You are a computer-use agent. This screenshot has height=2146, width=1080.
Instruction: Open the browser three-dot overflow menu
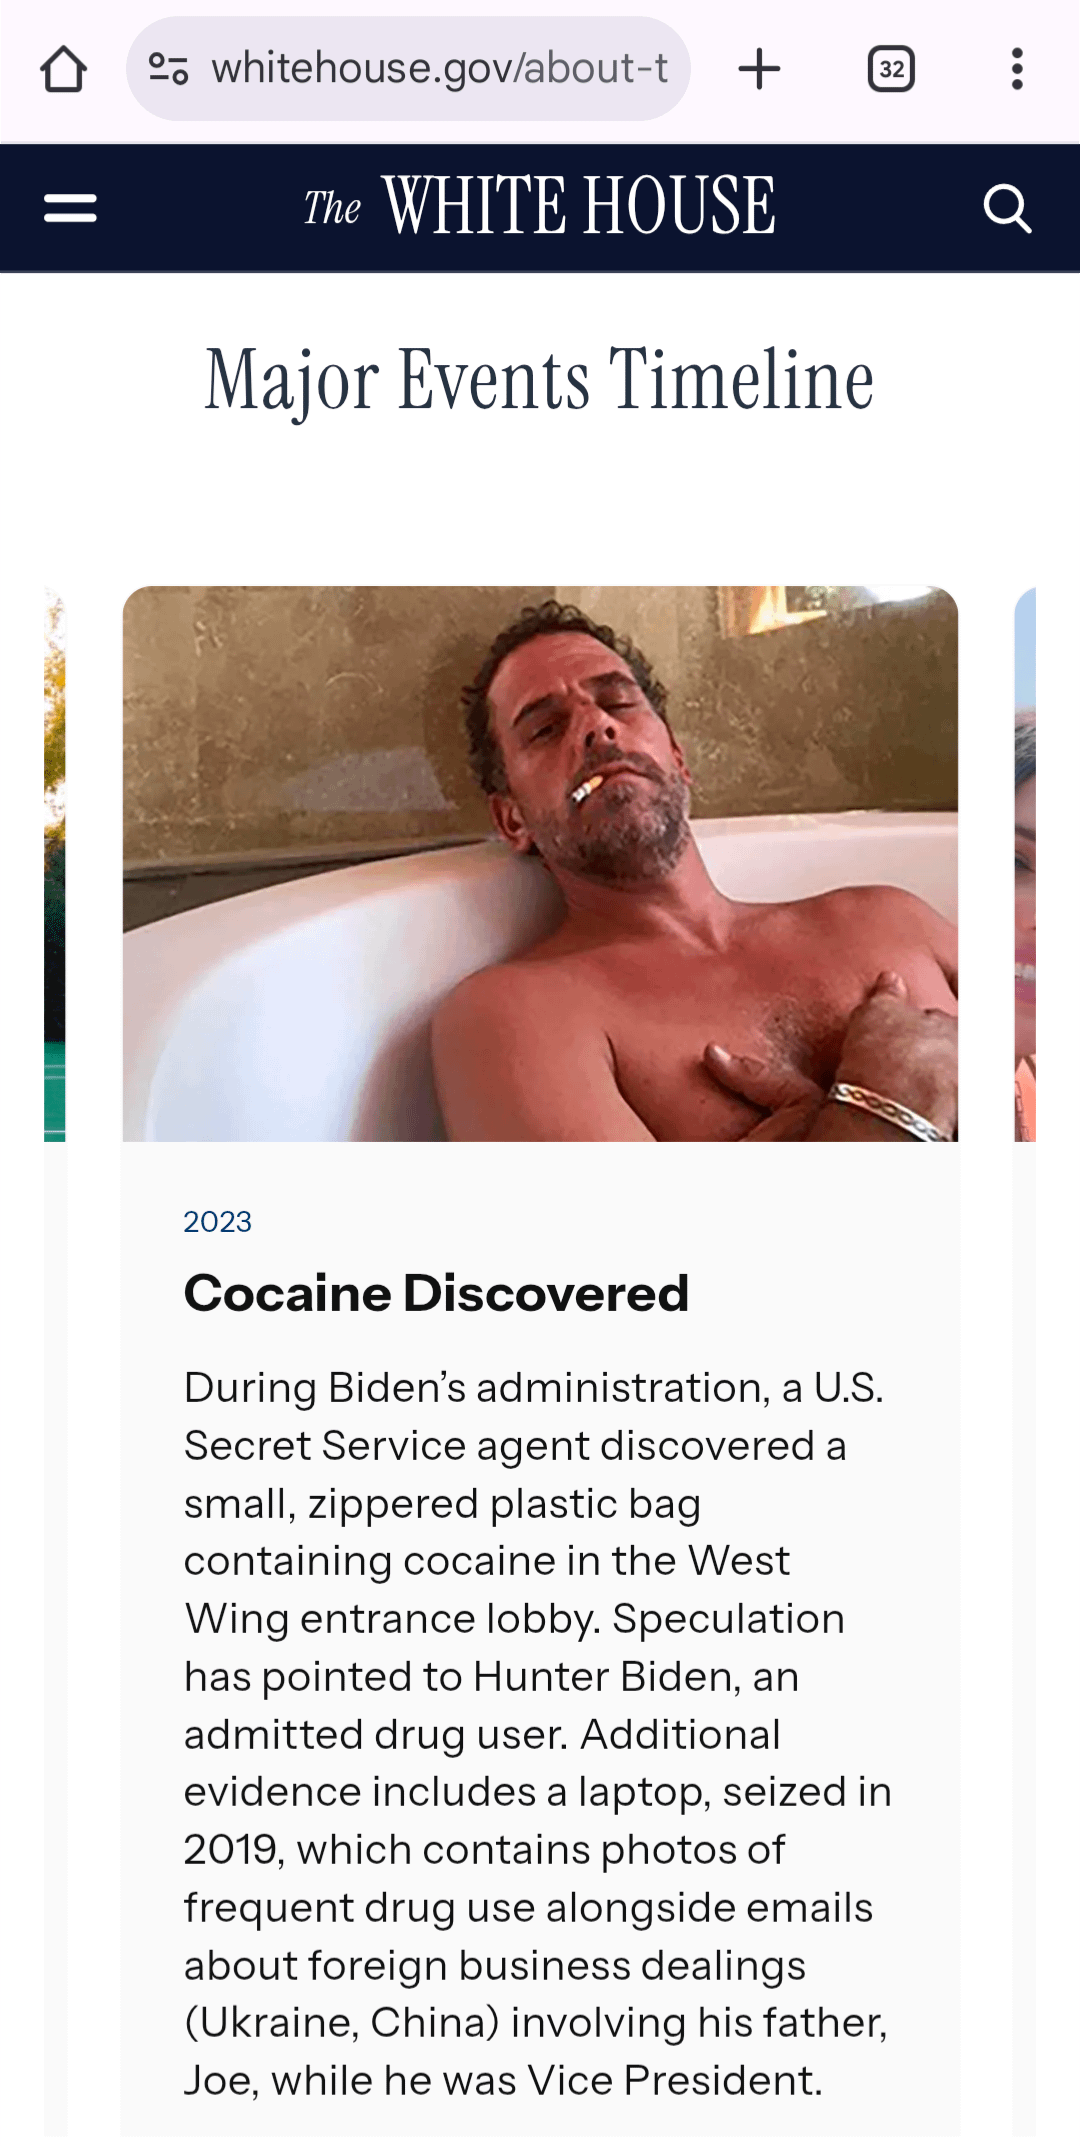point(1017,69)
